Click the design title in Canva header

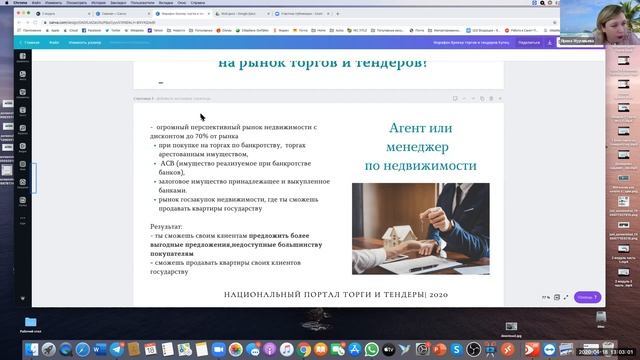[471, 42]
